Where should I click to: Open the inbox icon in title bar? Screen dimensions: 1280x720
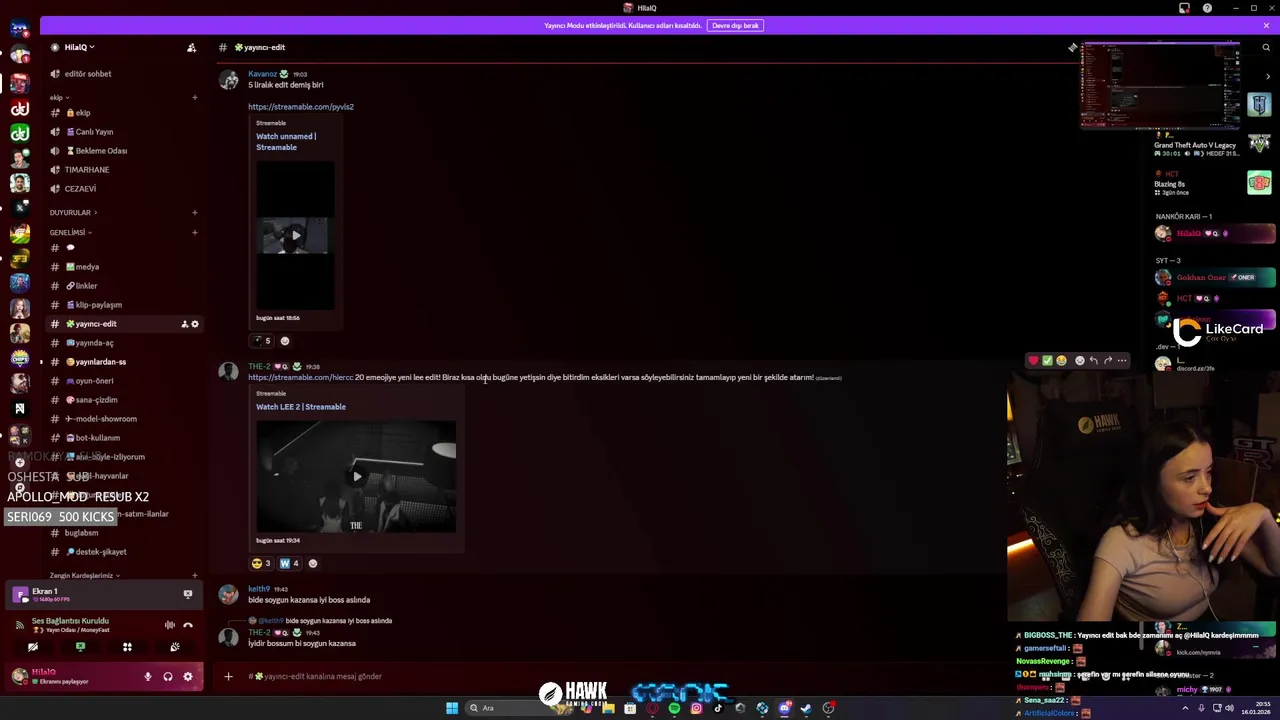pos(1184,8)
